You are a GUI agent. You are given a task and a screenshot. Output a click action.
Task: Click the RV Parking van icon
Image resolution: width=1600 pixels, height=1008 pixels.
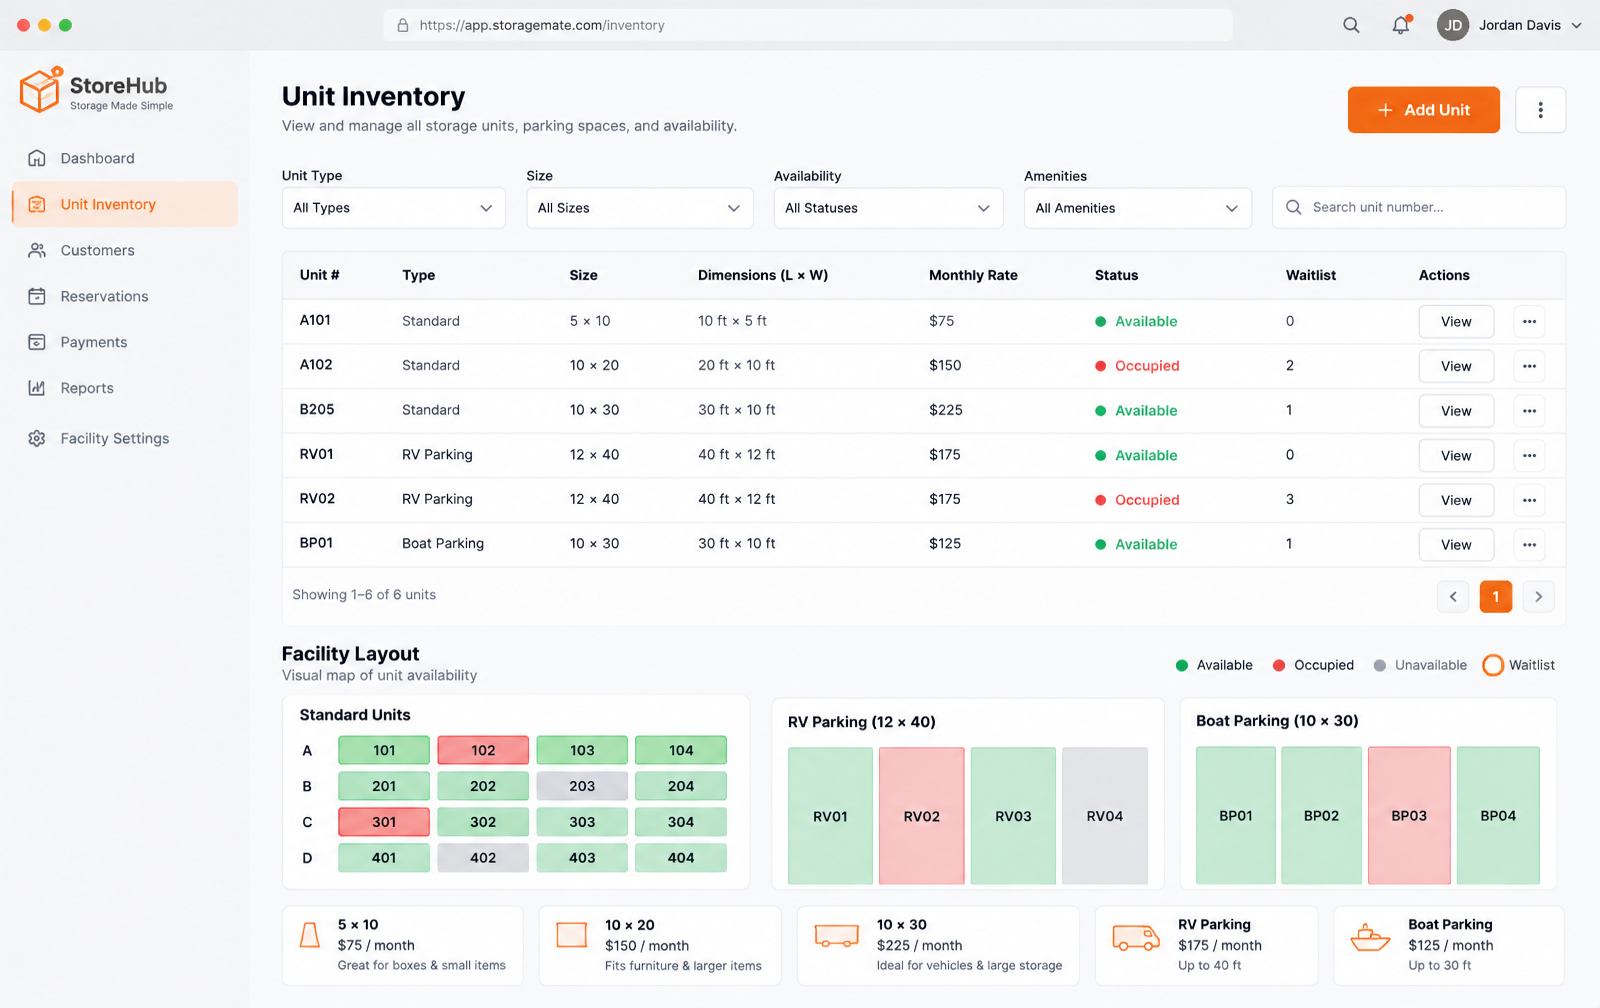tap(1136, 937)
